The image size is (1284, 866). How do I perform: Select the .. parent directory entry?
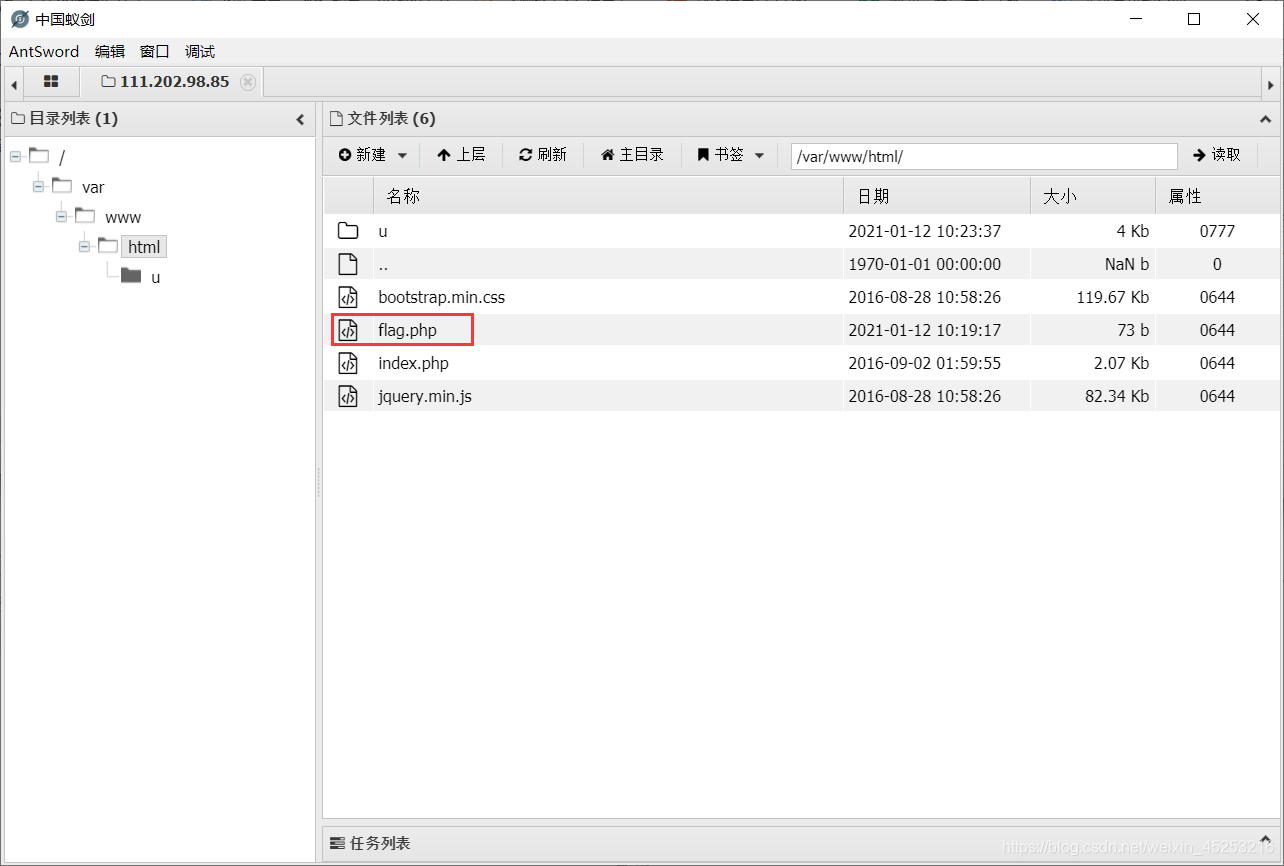coord(383,265)
